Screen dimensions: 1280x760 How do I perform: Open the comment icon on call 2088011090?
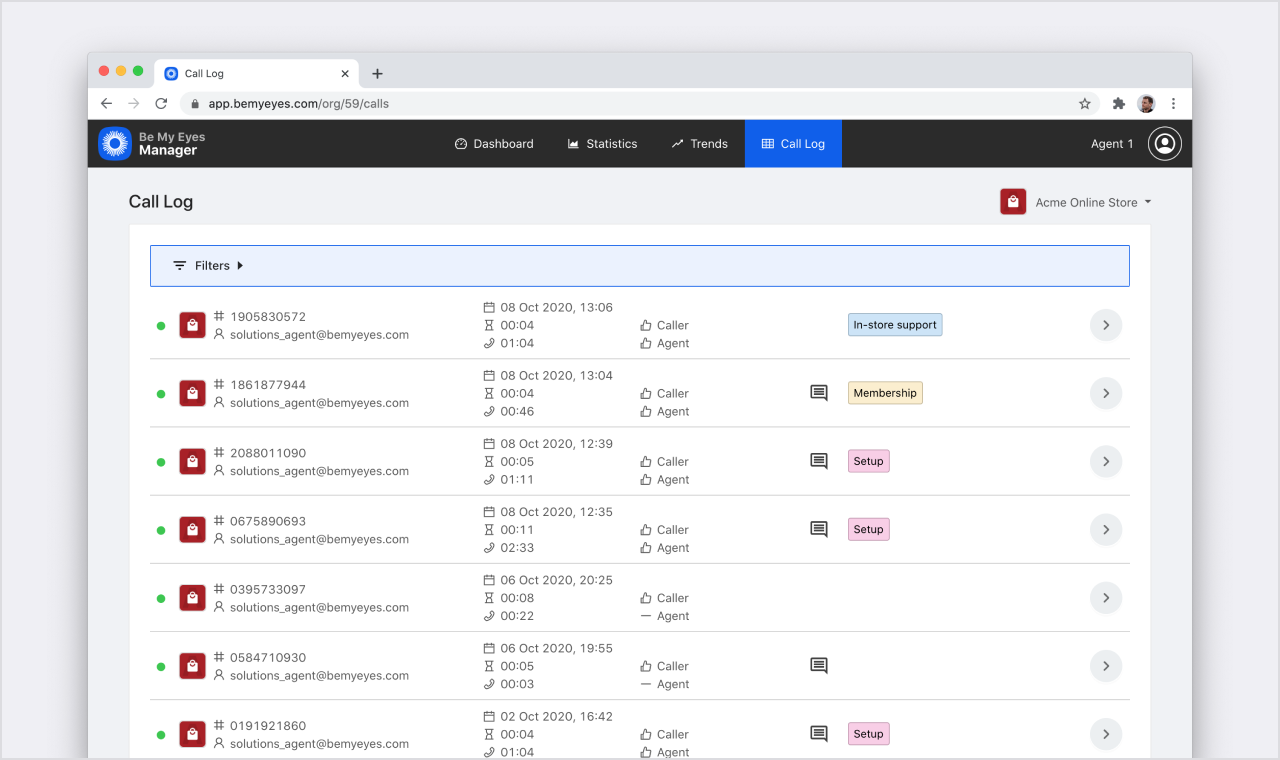(x=819, y=461)
